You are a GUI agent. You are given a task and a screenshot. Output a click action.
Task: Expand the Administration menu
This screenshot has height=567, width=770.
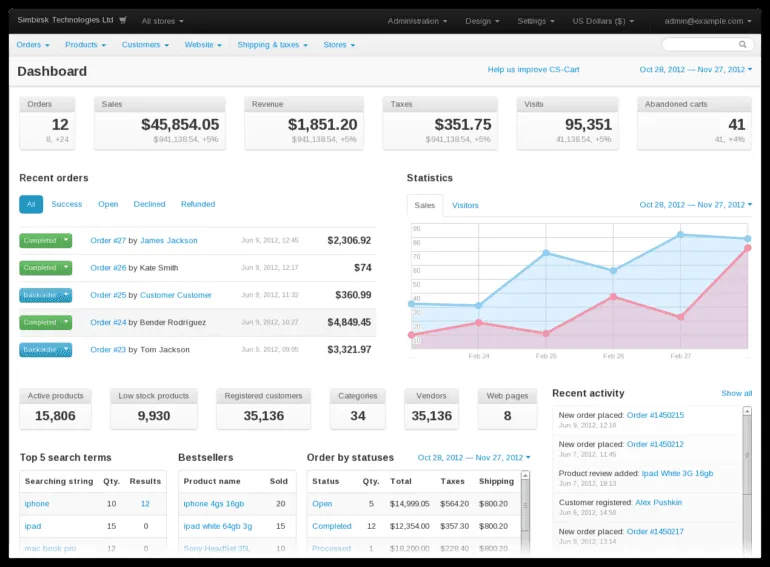point(417,20)
